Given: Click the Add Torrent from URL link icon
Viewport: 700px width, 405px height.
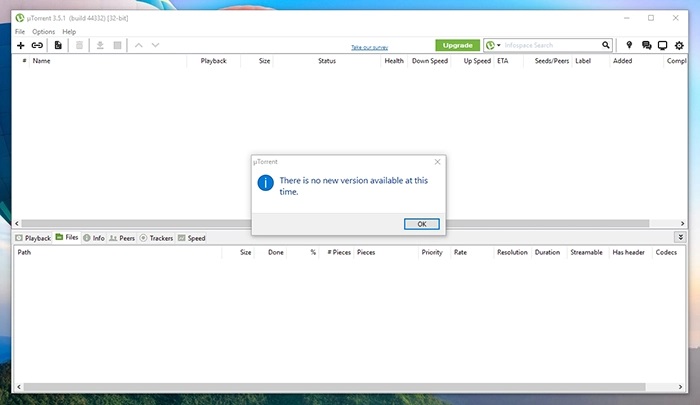Looking at the screenshot, I should click(x=37, y=45).
